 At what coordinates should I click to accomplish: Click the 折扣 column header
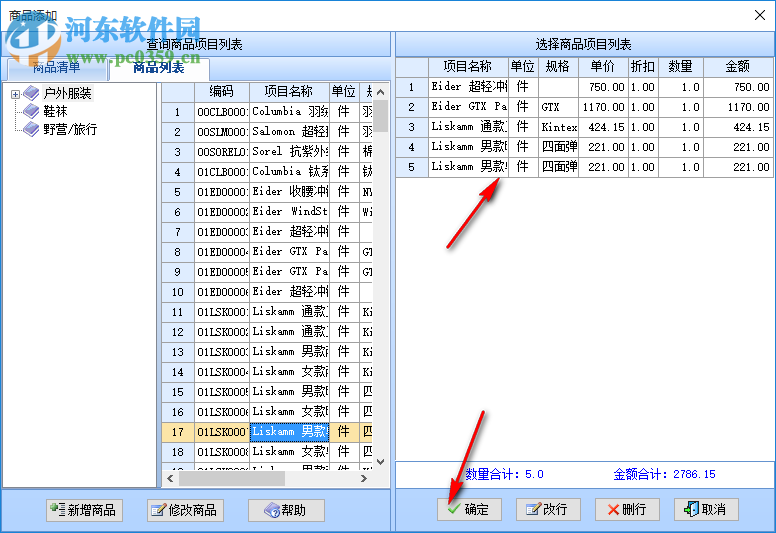click(642, 67)
